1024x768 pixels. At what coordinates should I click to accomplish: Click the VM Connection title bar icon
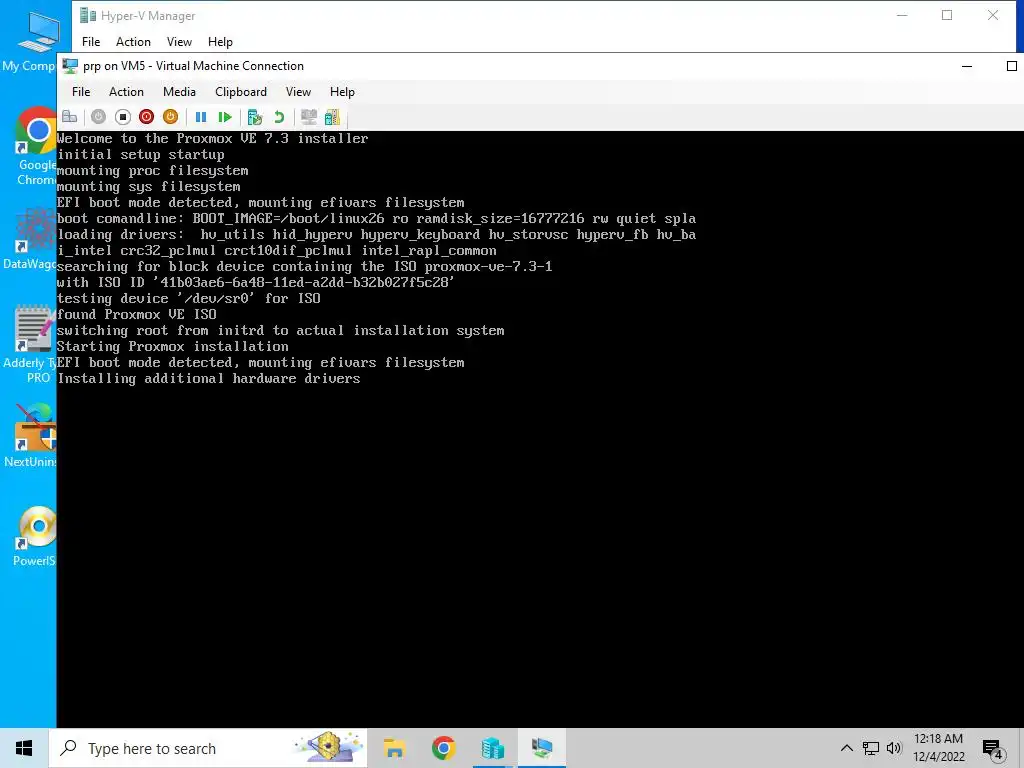70,65
